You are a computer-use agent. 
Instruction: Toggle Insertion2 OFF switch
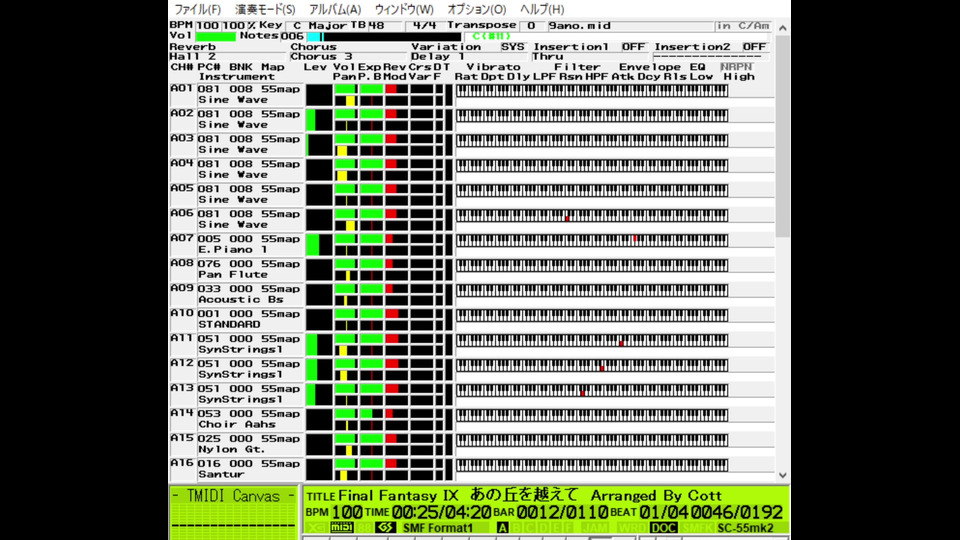click(754, 47)
